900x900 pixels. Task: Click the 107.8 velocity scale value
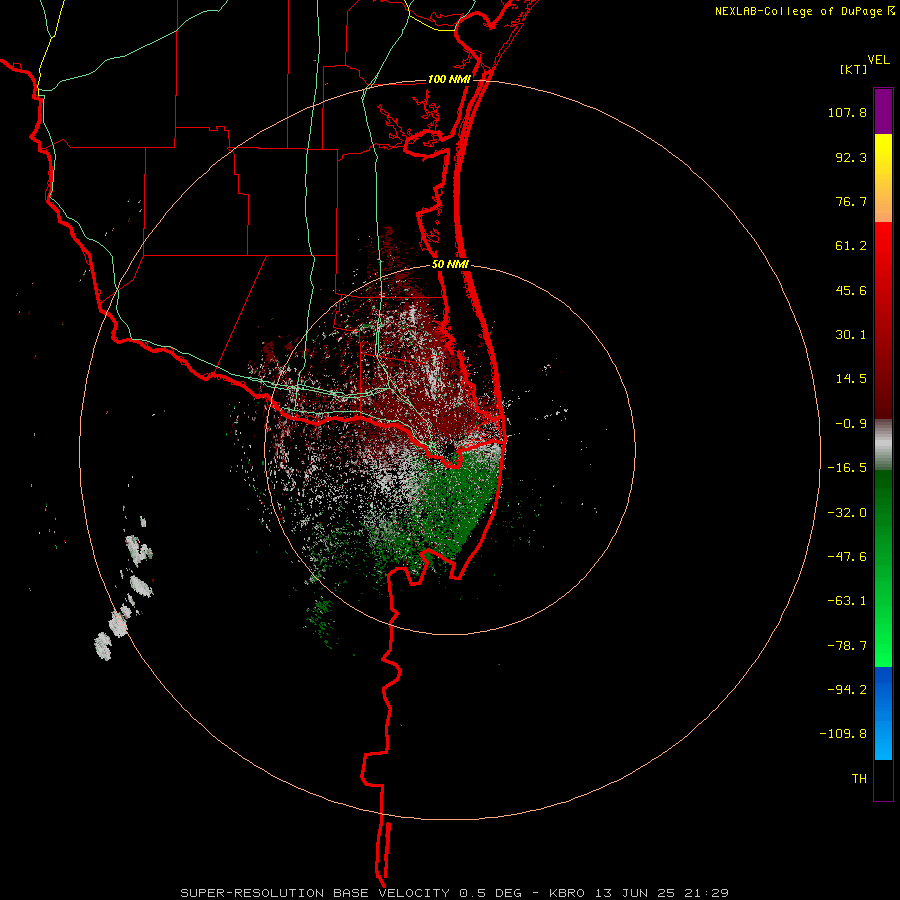(847, 112)
